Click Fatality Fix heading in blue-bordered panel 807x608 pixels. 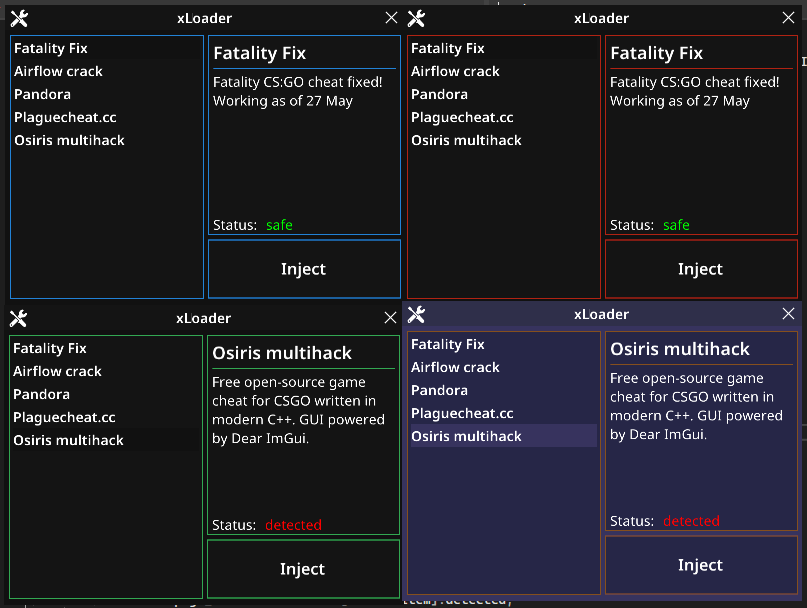click(x=259, y=54)
